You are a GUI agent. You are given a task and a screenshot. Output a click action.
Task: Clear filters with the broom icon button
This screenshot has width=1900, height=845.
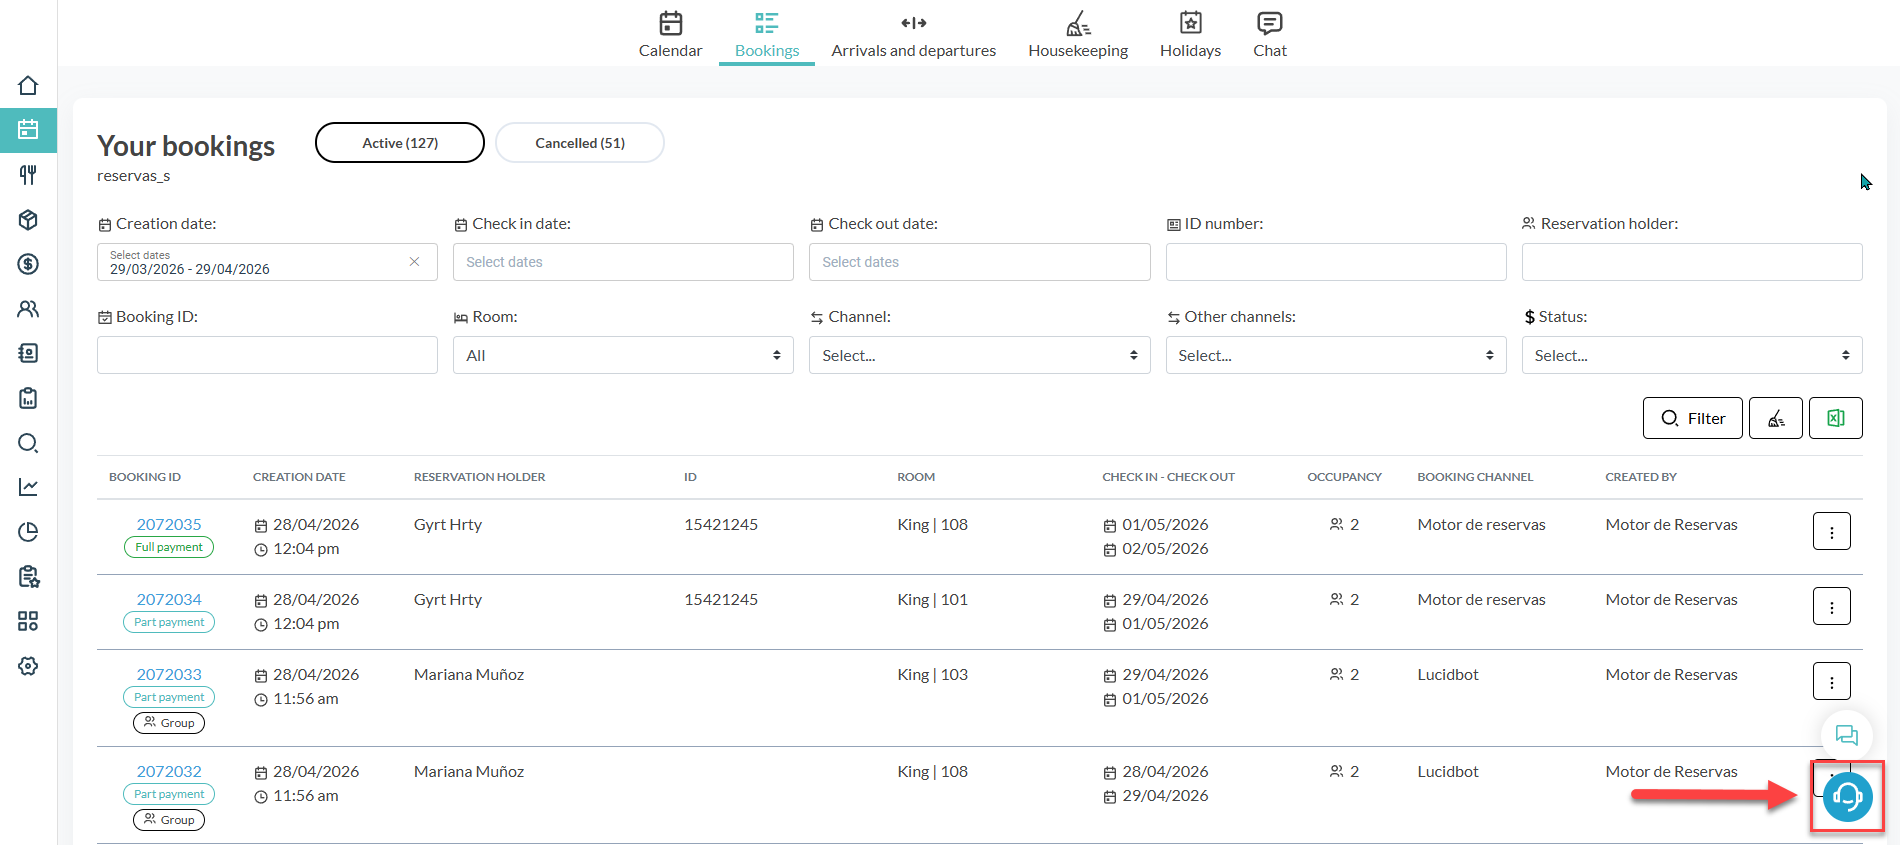click(x=1775, y=418)
